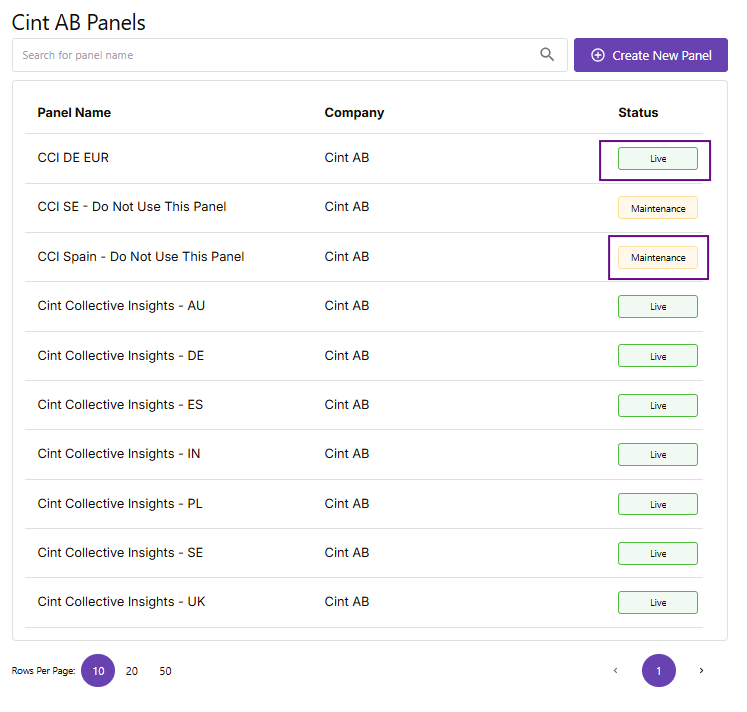Screen dimensions: 747x712
Task: Click Live status of Collective Insights - AU
Action: point(658,307)
